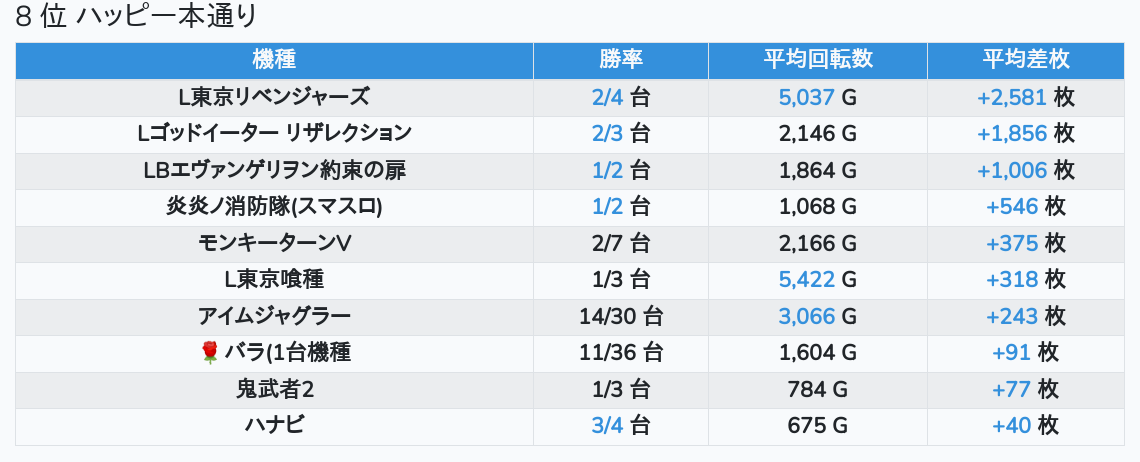
Task: Click the 平均回転数 column header
Action: pos(817,60)
